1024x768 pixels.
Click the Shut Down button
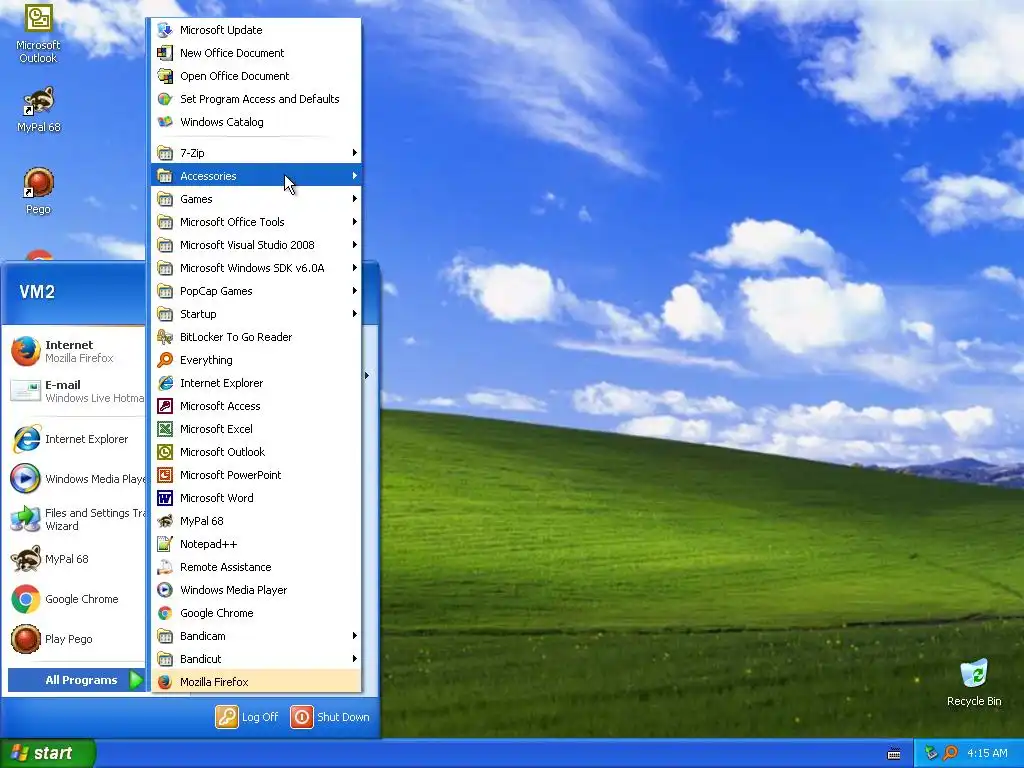pos(330,717)
